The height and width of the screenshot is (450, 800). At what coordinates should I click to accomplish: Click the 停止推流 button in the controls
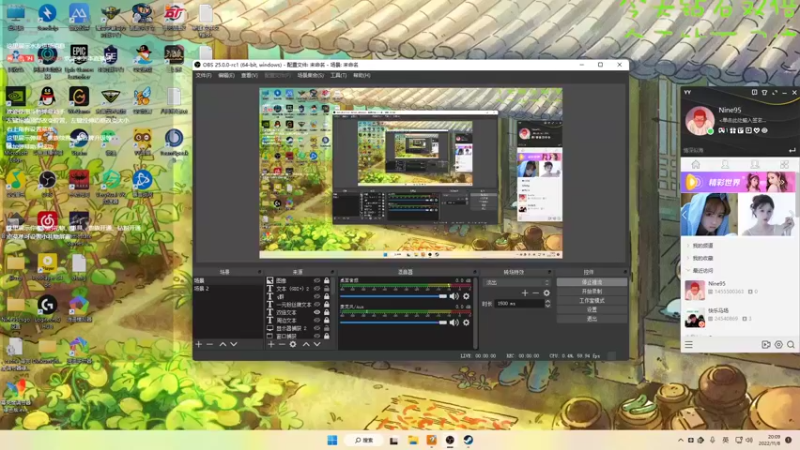coord(592,282)
